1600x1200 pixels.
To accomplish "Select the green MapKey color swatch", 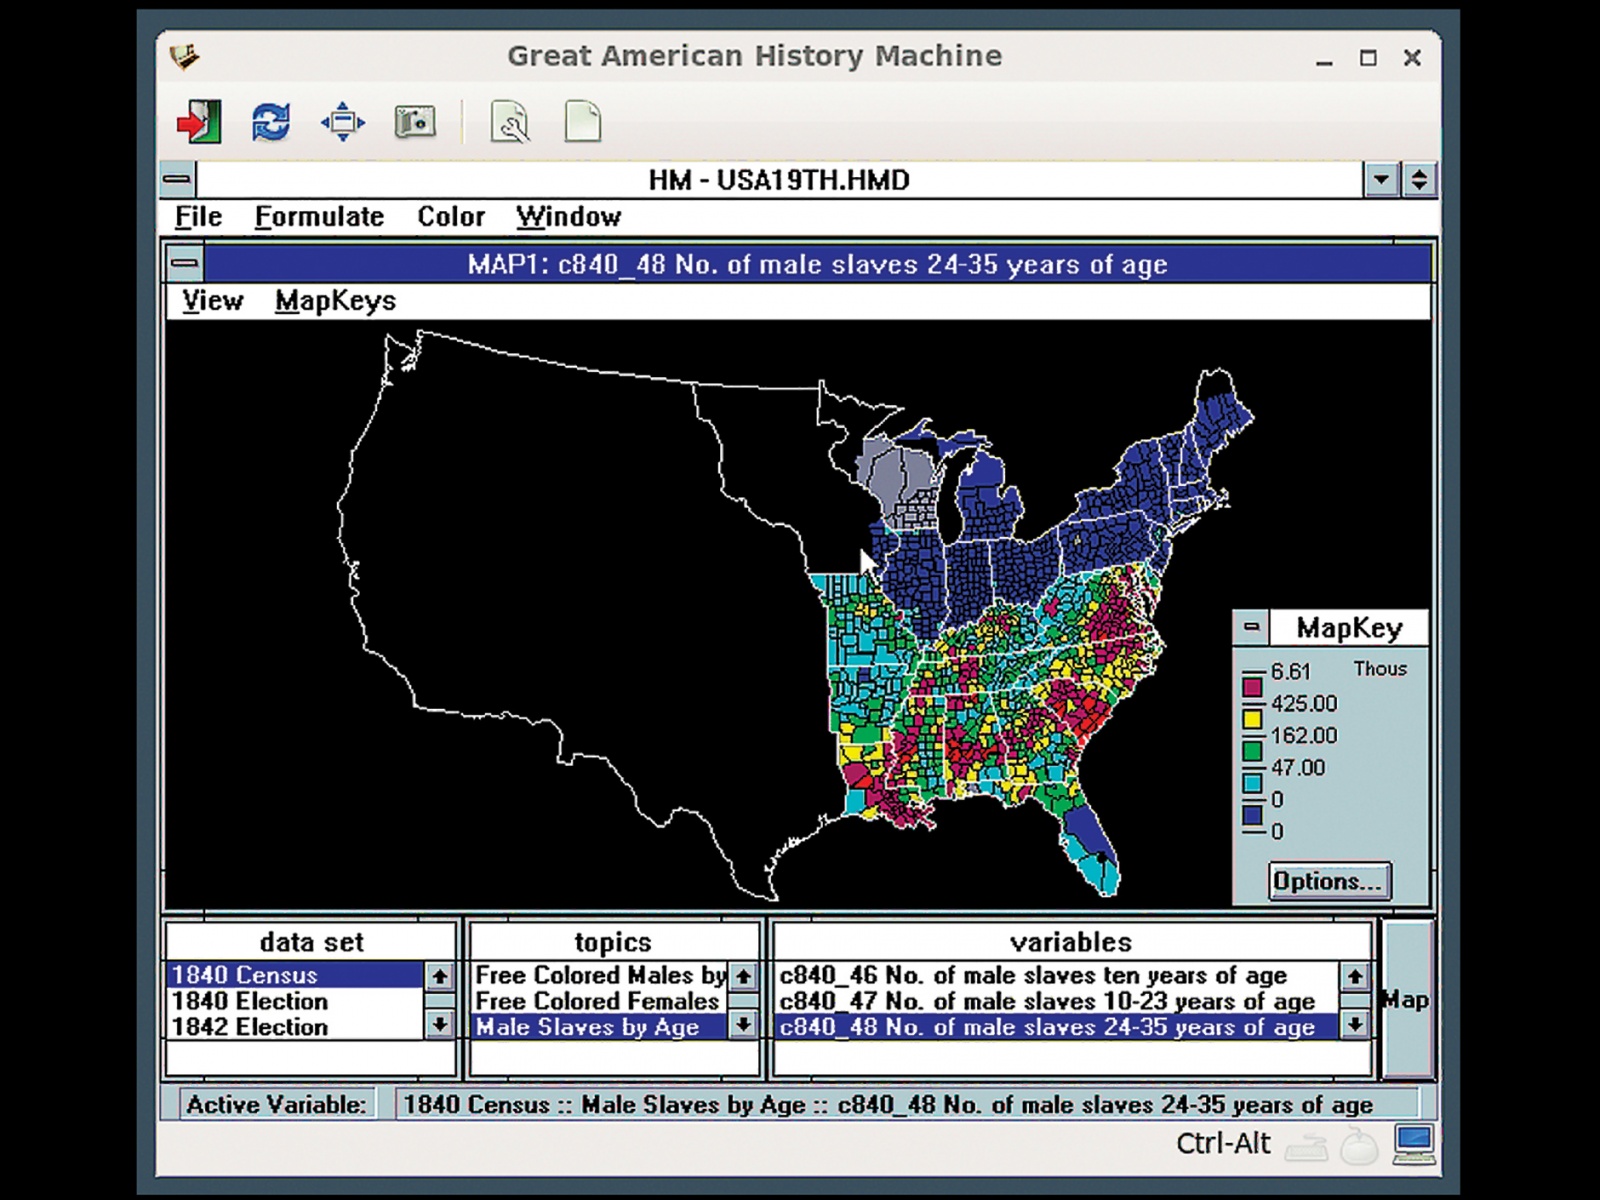I will 1251,751.
